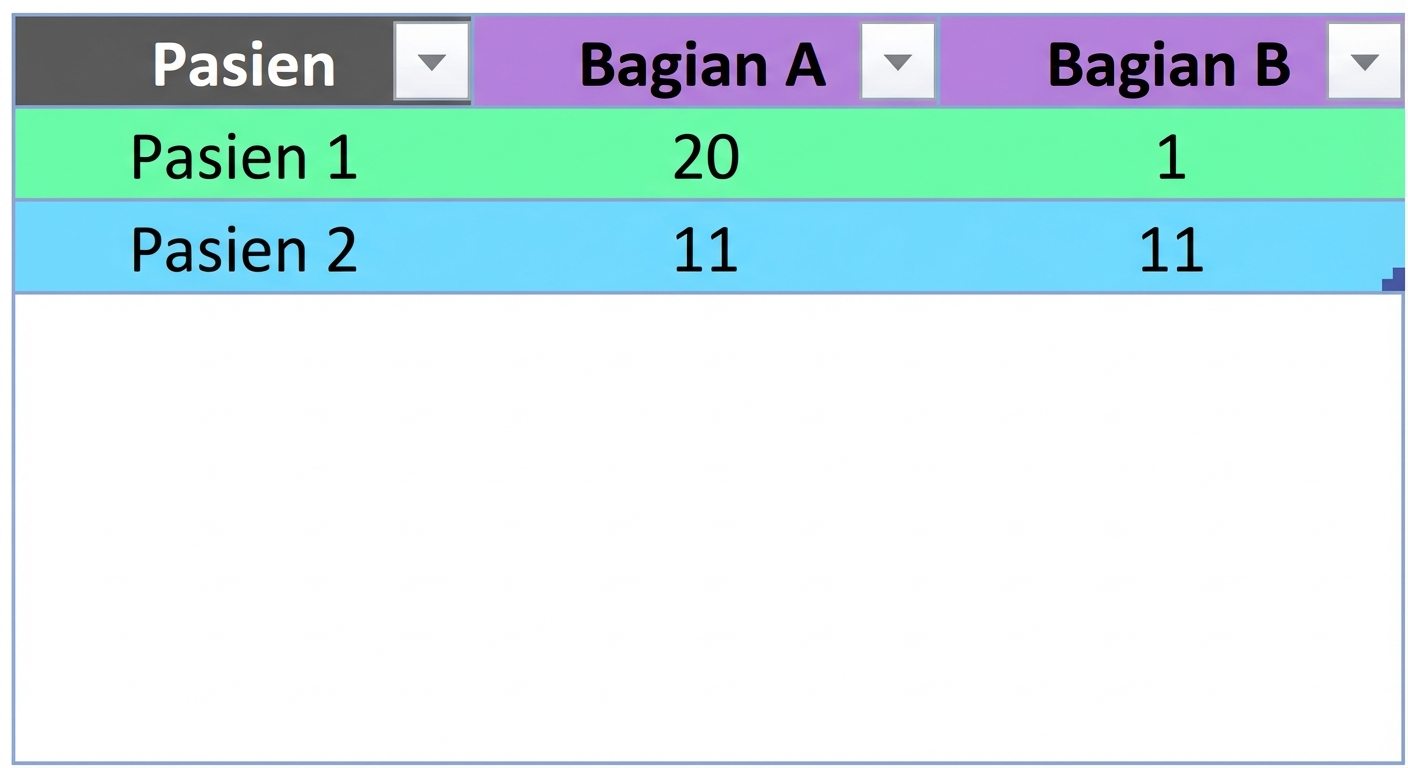Select the Bagian A value for Pasien 2
This screenshot has height=768, width=1408.
[704, 248]
